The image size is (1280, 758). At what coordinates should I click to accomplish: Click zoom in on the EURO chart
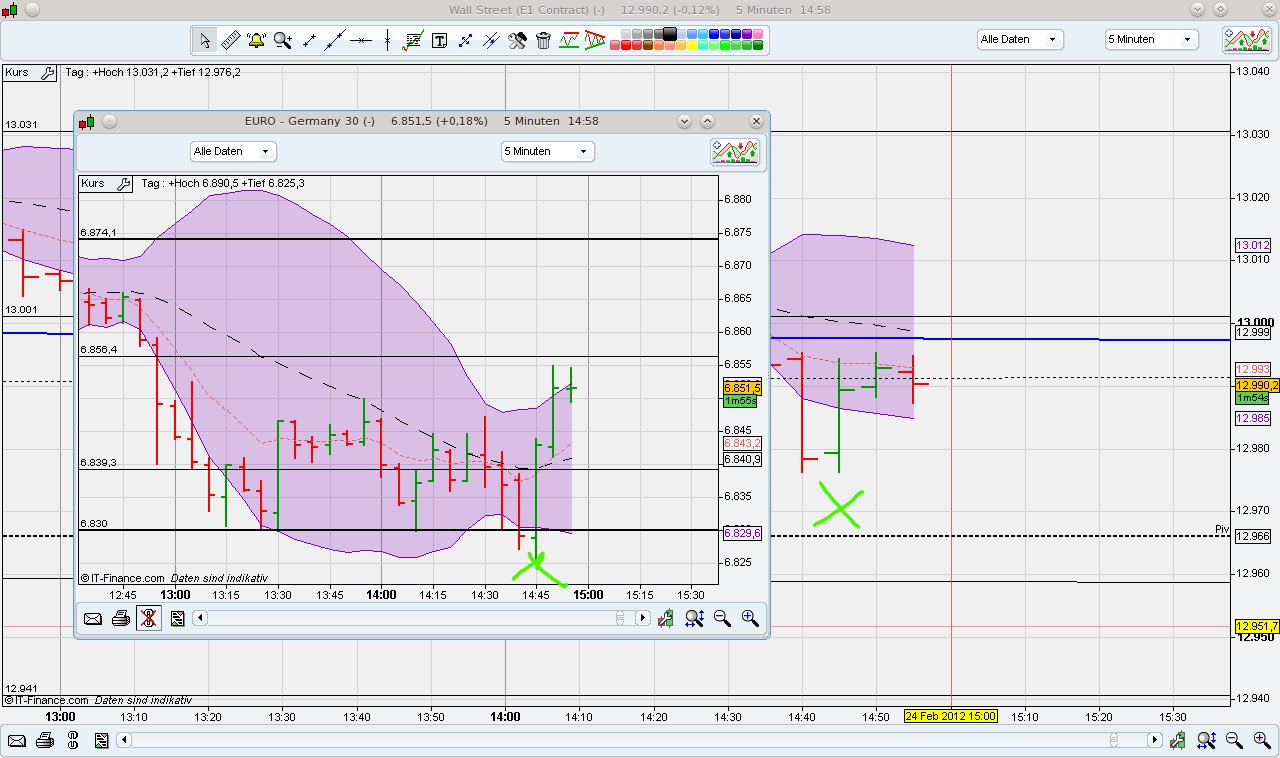tap(750, 618)
